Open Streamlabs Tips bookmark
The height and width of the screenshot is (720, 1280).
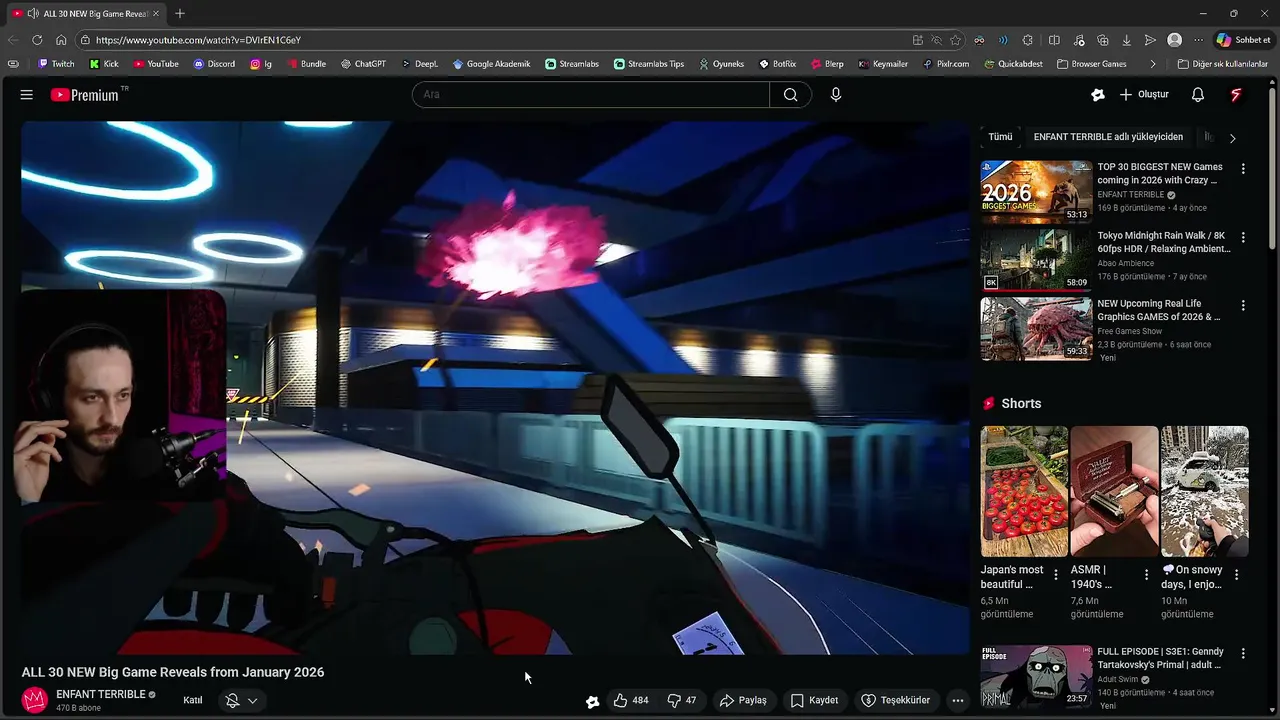649,64
